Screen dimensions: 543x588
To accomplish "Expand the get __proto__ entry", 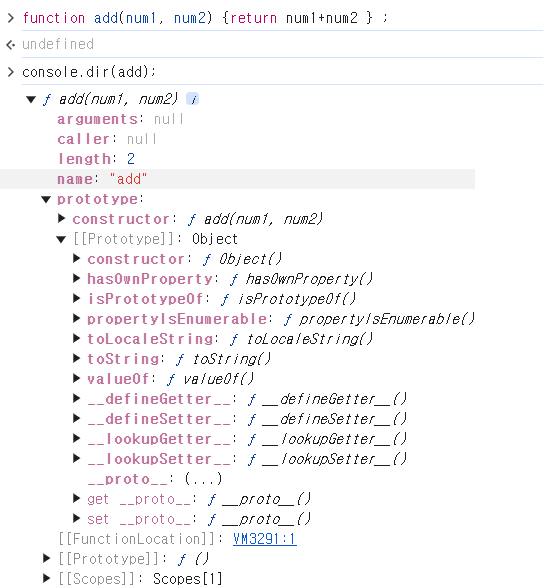I will (x=76, y=498).
